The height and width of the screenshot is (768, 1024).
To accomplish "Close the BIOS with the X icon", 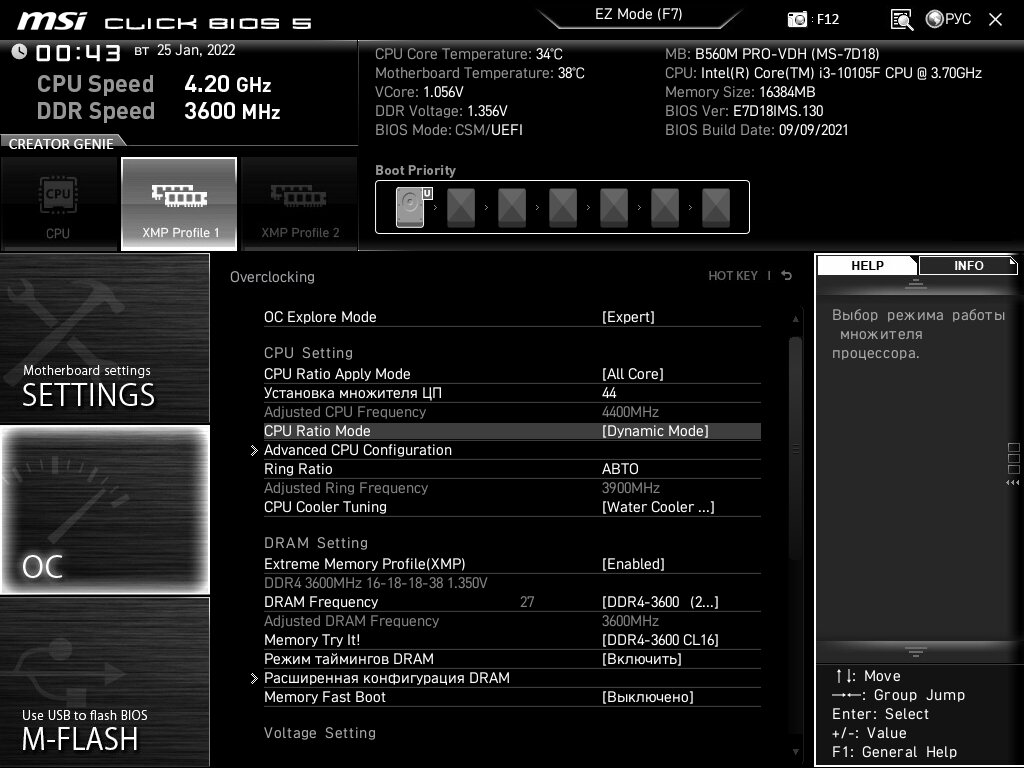I will 995,19.
